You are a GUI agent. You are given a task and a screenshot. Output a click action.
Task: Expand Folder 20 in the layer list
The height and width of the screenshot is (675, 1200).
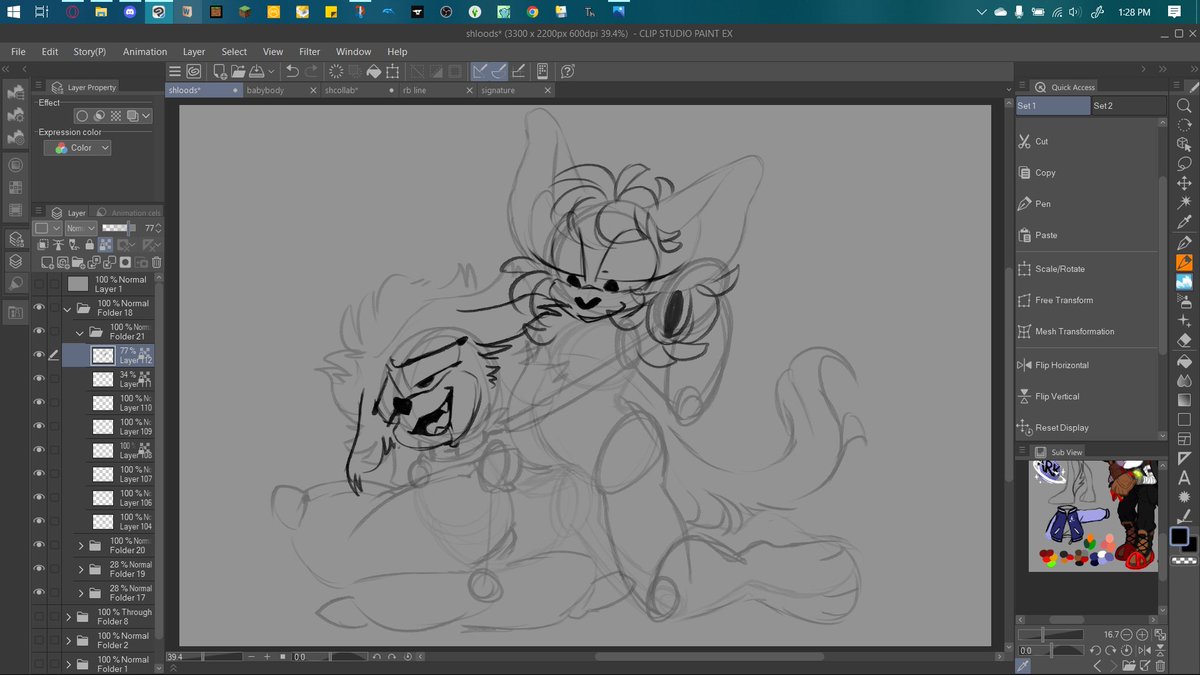[x=80, y=545]
